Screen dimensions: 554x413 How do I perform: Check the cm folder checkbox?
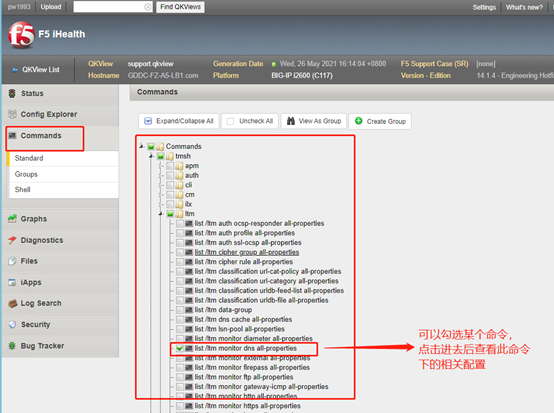[170, 194]
